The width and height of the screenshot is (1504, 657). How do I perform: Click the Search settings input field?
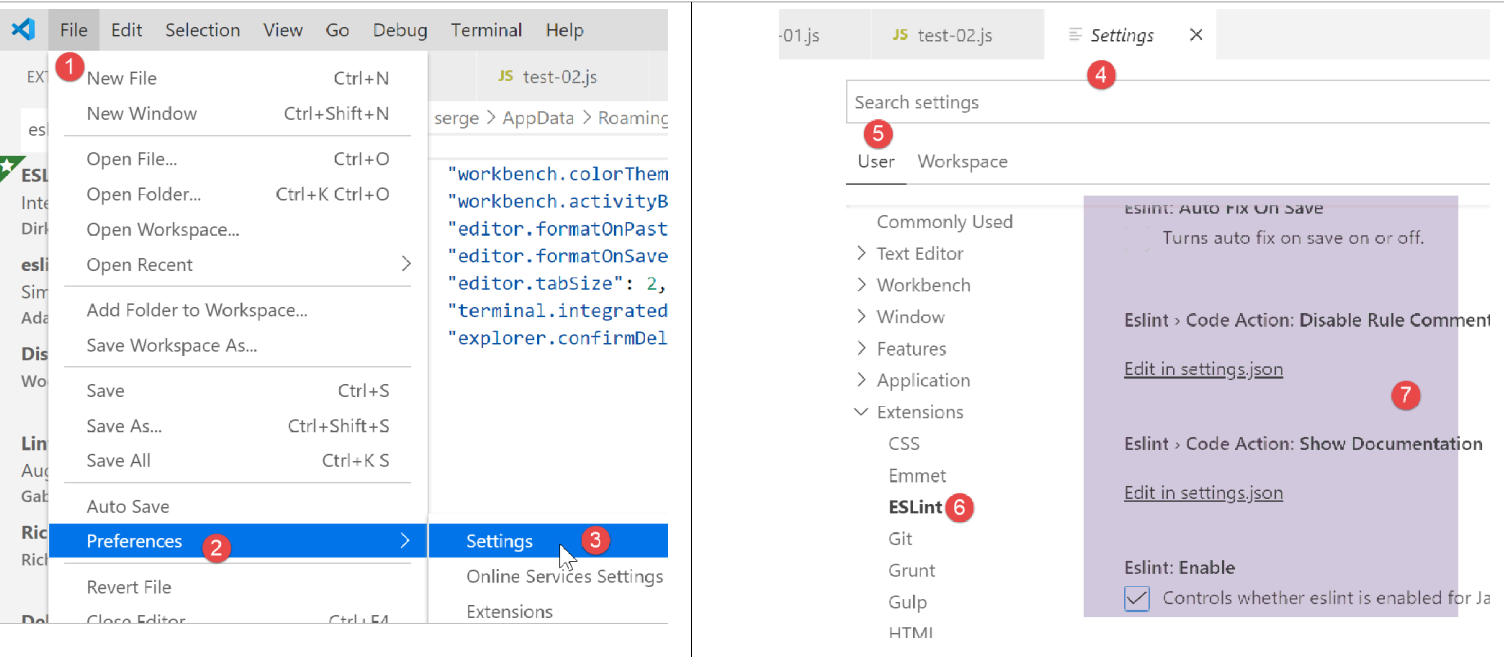(1160, 102)
